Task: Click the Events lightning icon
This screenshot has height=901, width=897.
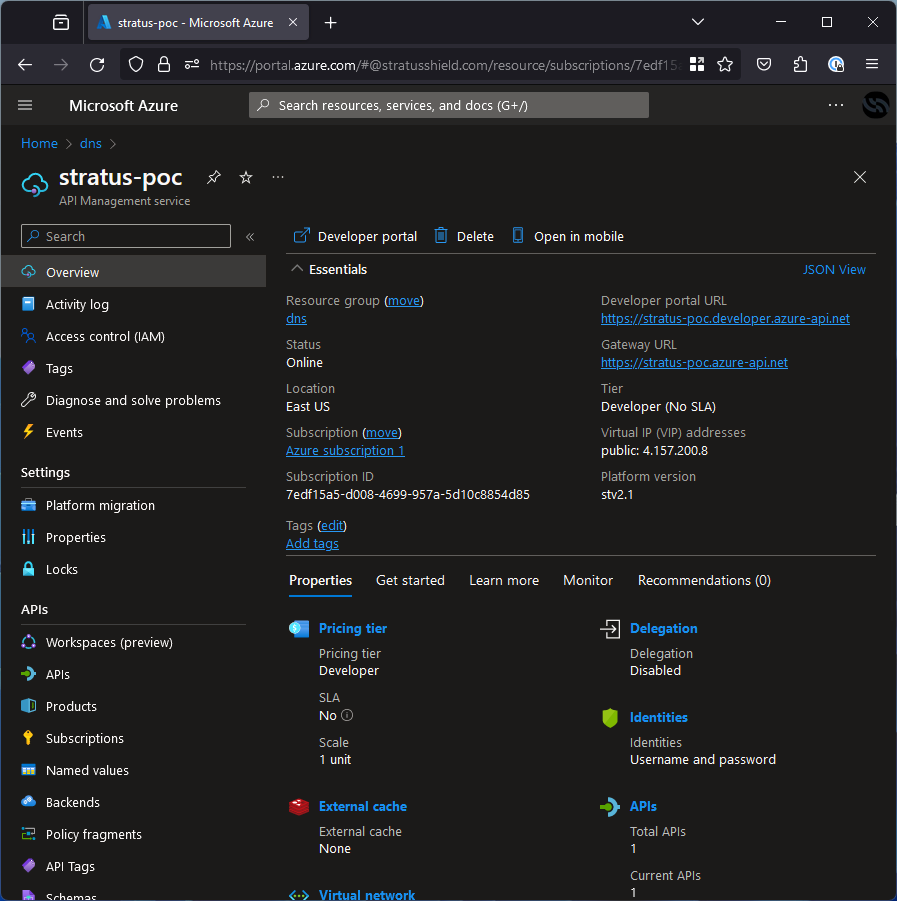Action: [x=28, y=432]
